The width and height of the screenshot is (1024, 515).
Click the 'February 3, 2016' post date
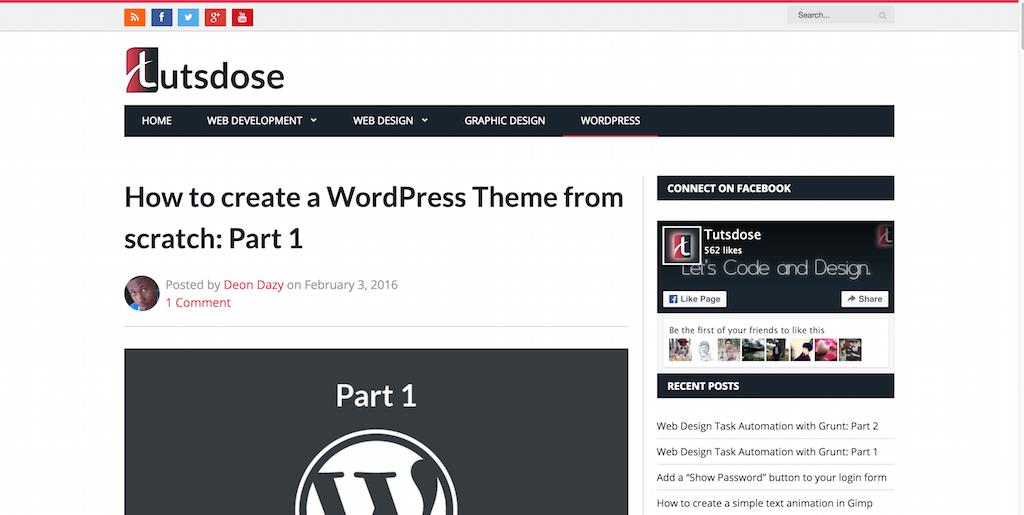click(351, 285)
